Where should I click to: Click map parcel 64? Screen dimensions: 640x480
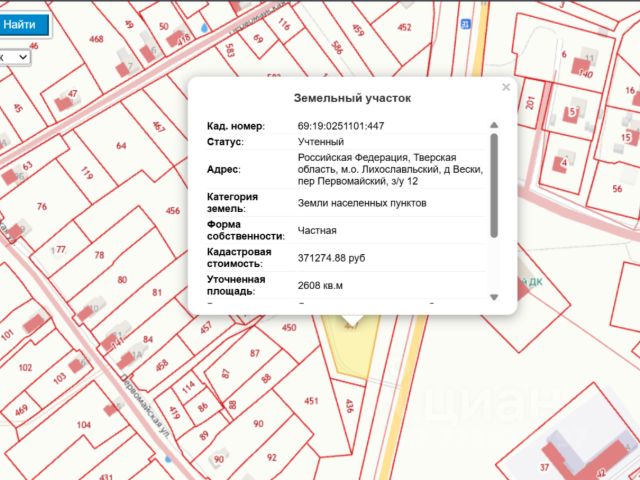(x=121, y=146)
